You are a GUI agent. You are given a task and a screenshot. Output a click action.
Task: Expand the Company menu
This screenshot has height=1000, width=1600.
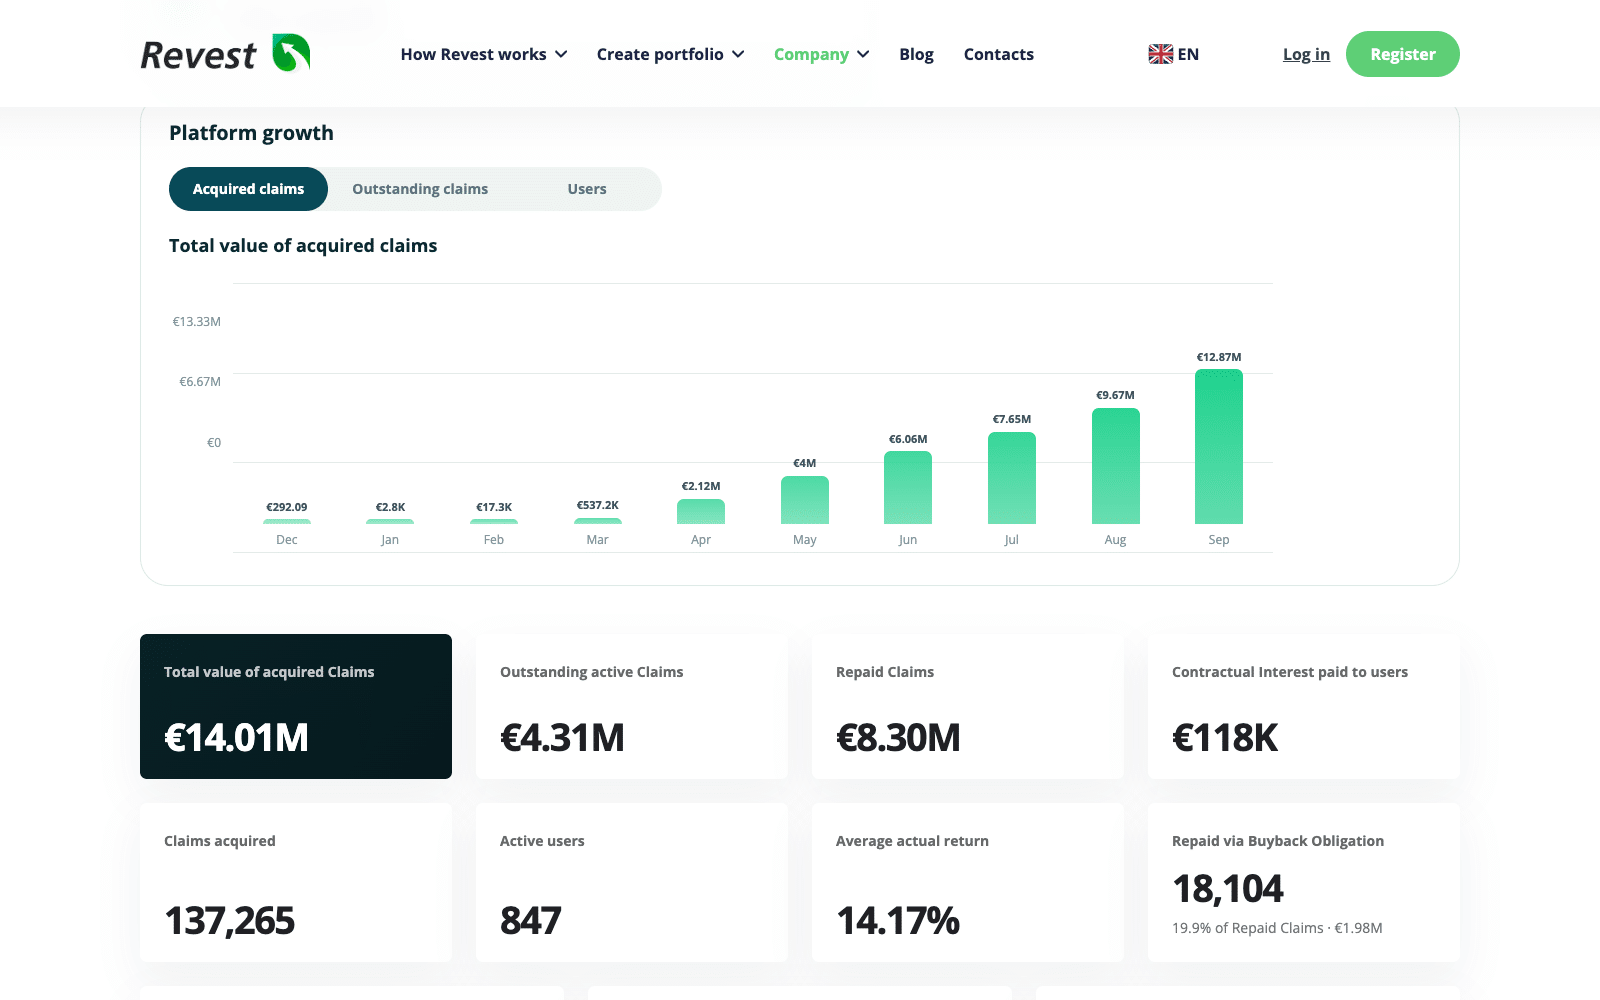pos(821,54)
